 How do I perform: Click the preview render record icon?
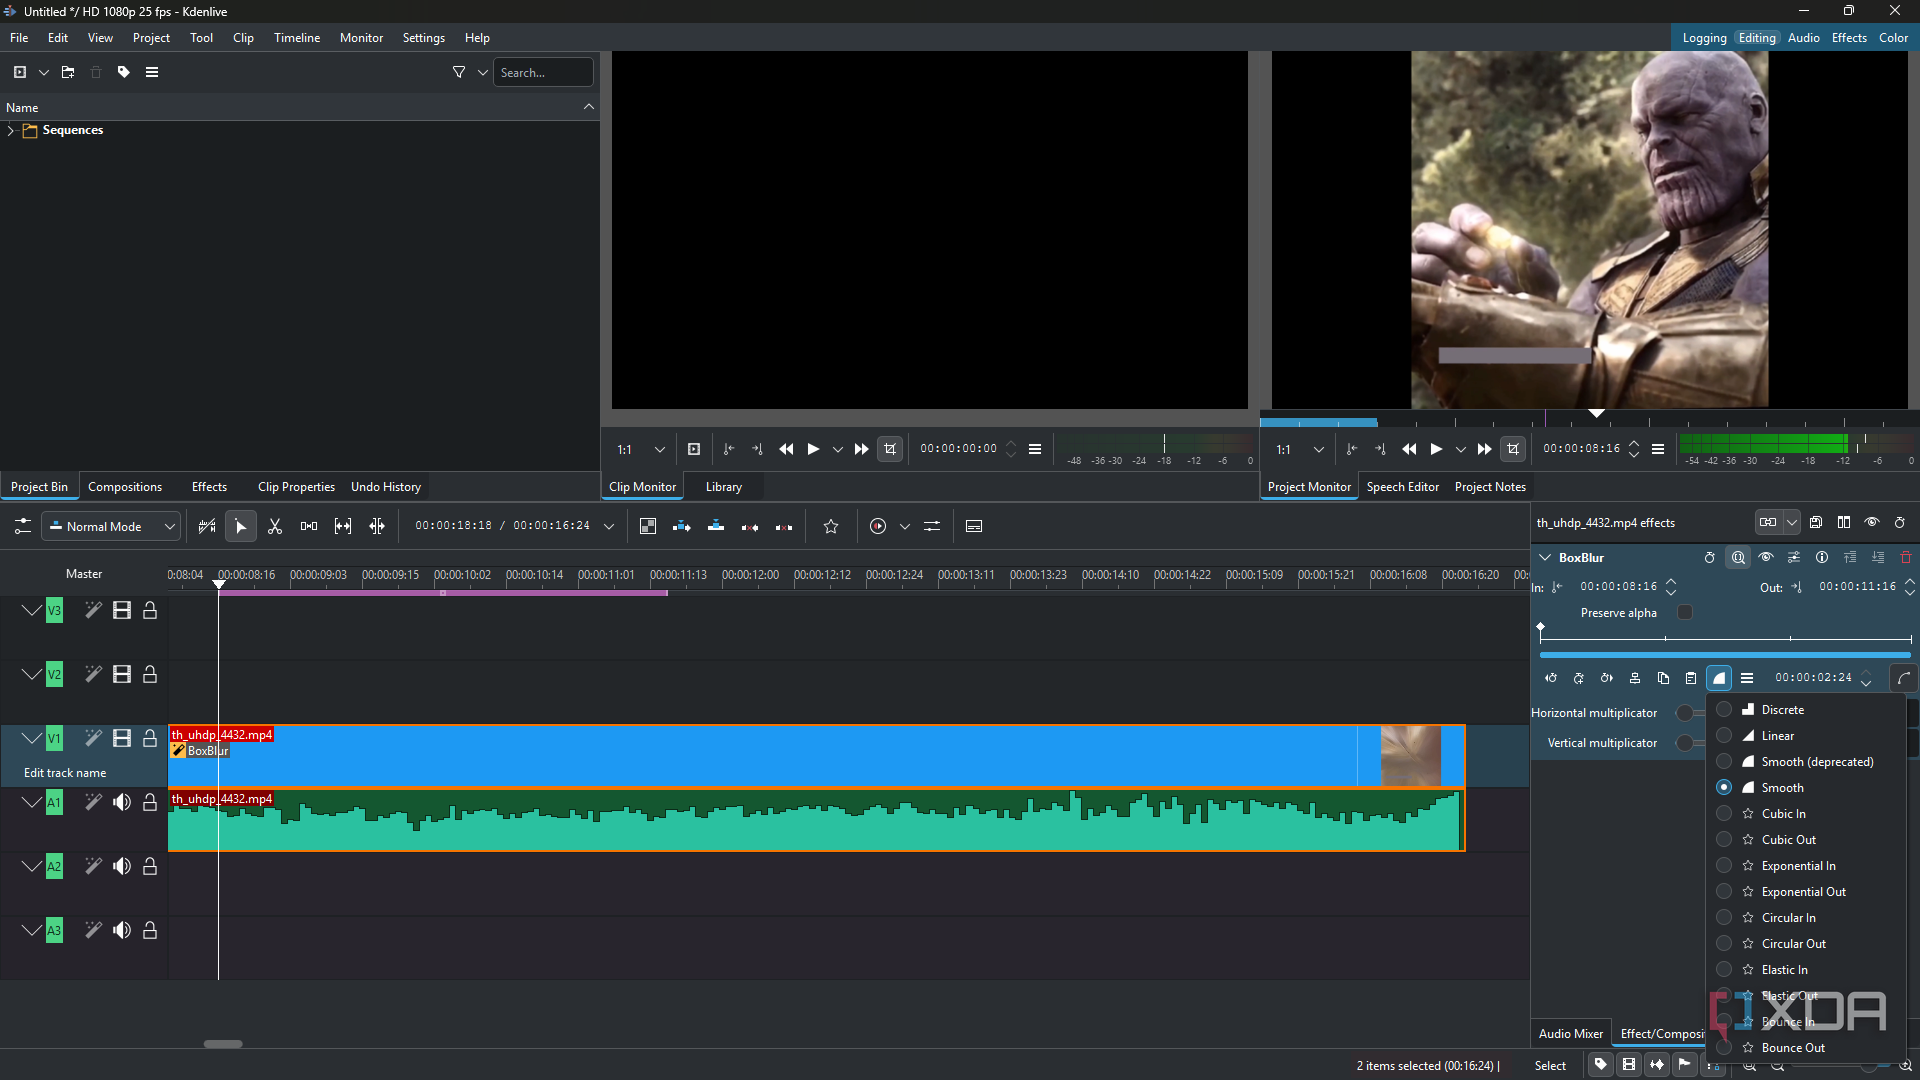pos(878,526)
